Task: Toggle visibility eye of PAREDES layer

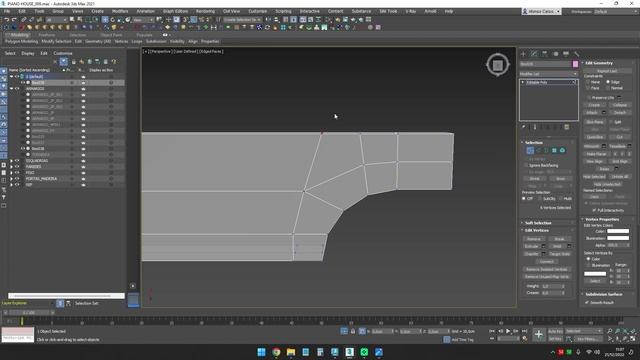Action: [x=17, y=167]
